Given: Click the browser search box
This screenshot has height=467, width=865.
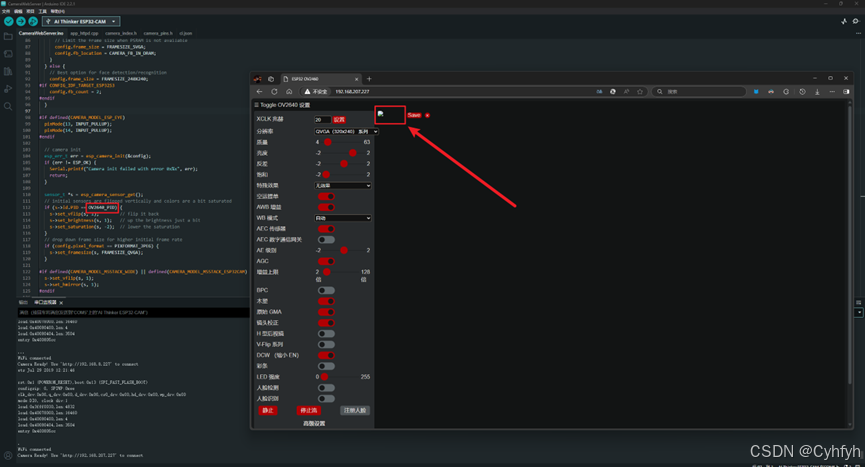Looking at the screenshot, I should 698,92.
